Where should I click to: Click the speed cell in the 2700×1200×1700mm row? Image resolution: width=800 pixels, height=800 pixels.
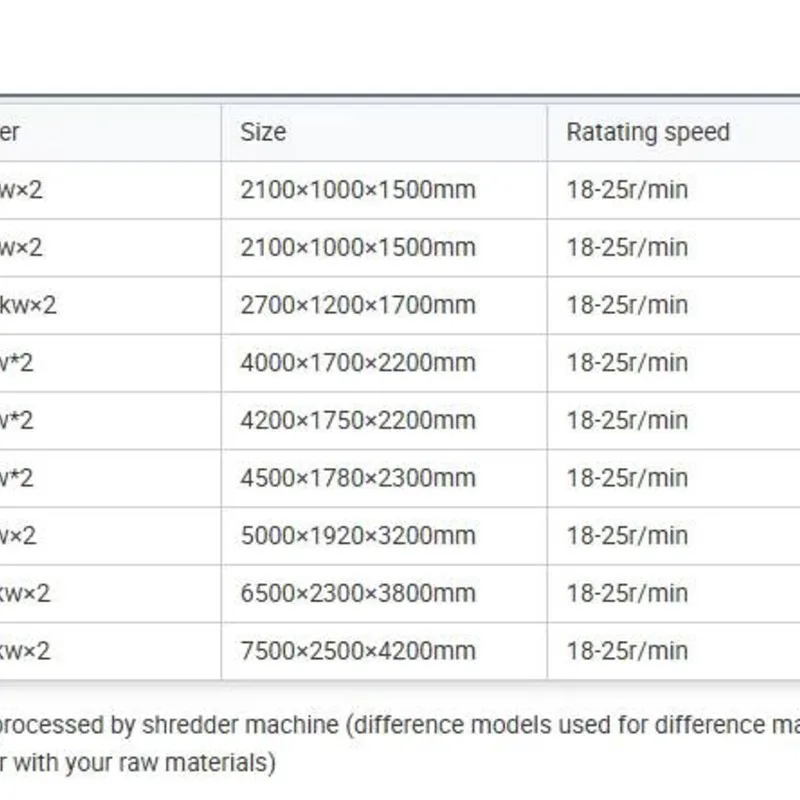click(627, 305)
